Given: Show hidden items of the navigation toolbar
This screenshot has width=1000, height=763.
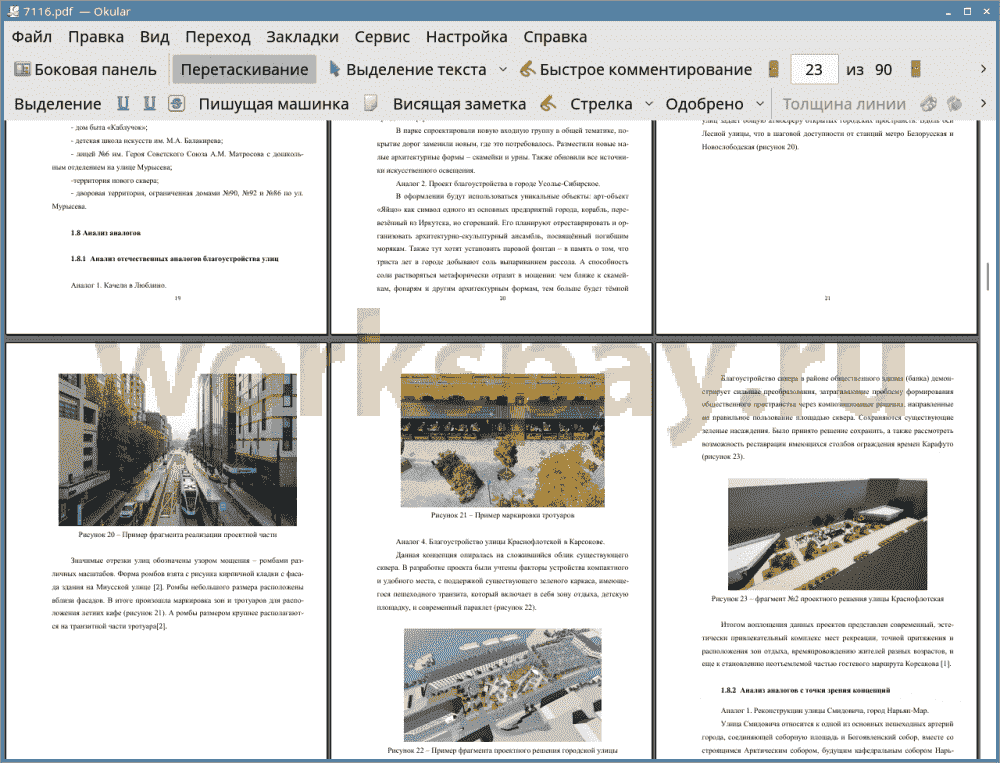Looking at the screenshot, I should 983,69.
